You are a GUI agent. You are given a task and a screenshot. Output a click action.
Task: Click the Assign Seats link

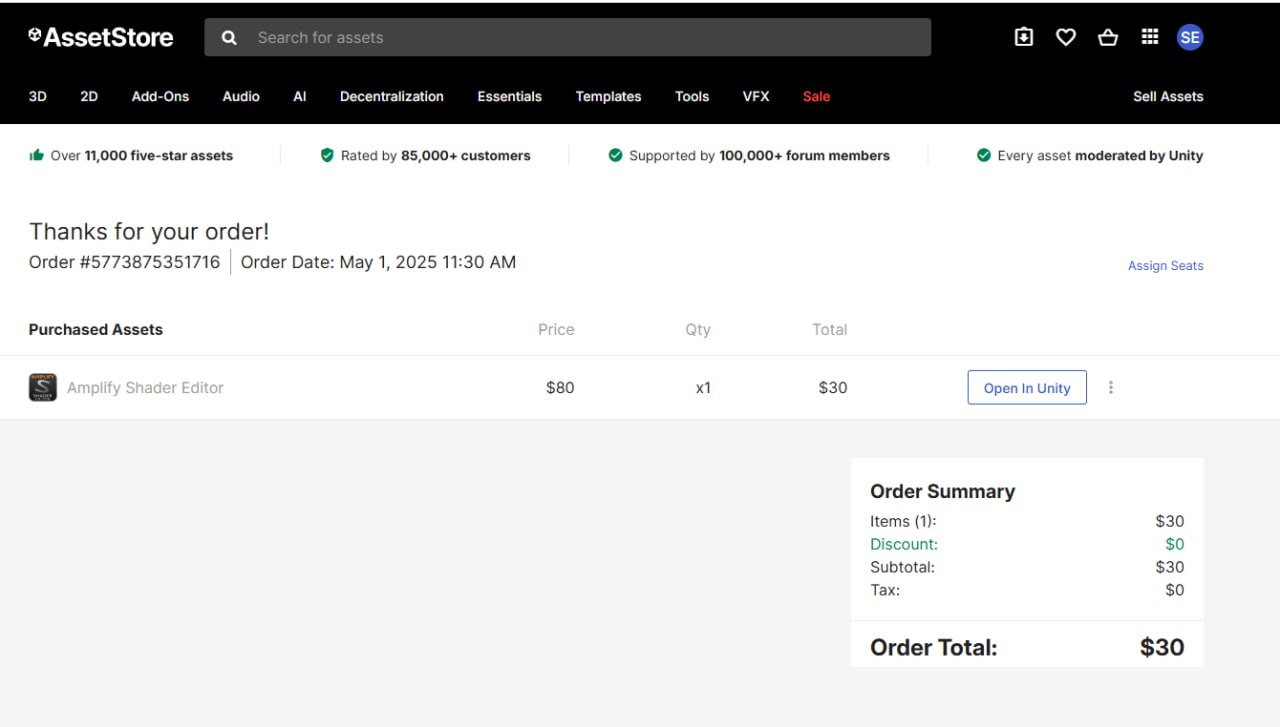[x=1165, y=266]
